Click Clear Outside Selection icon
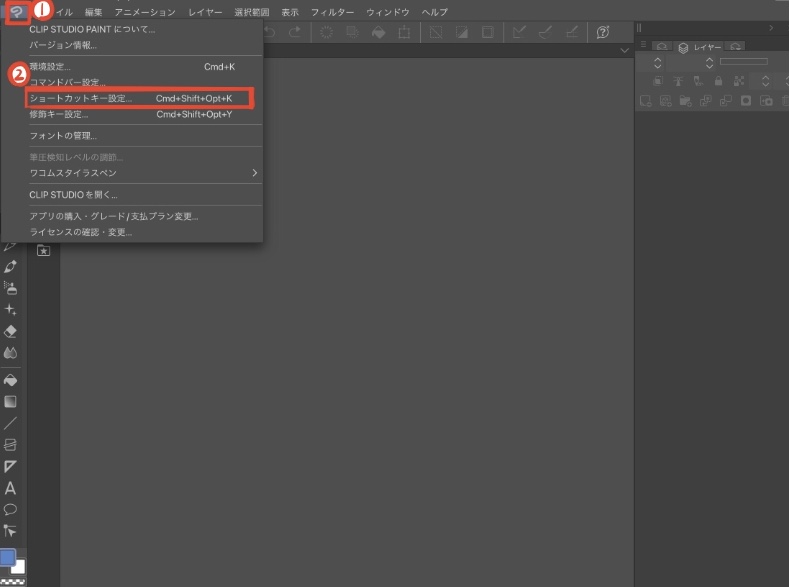This screenshot has height=587, width=789. click(x=353, y=33)
